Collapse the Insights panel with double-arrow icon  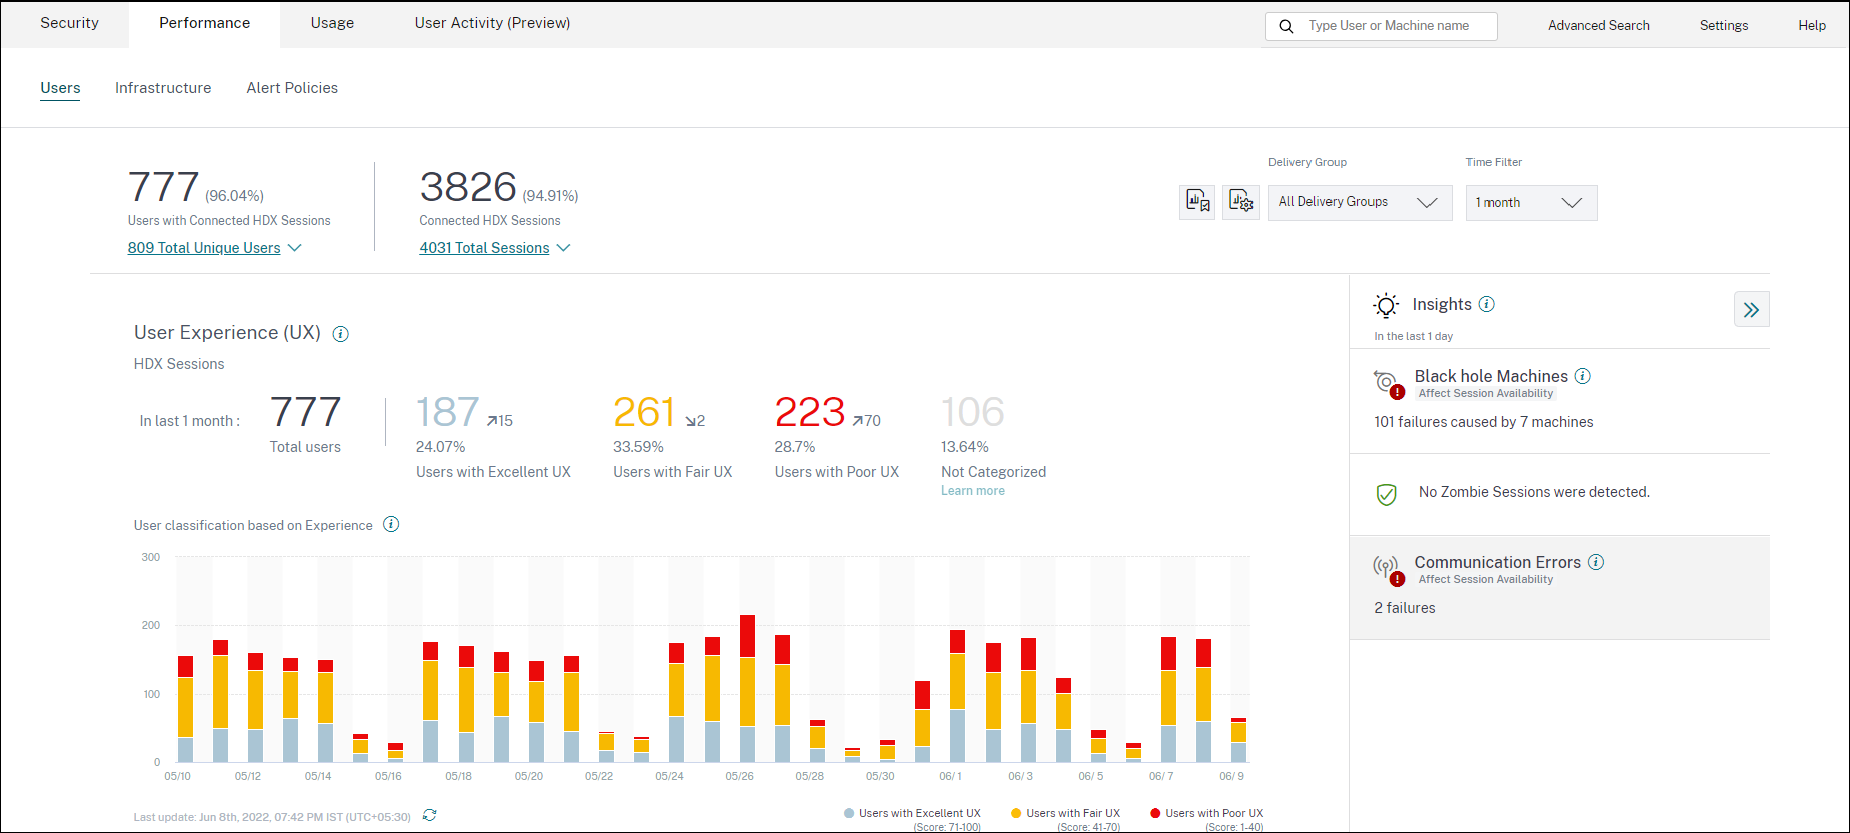(x=1751, y=310)
